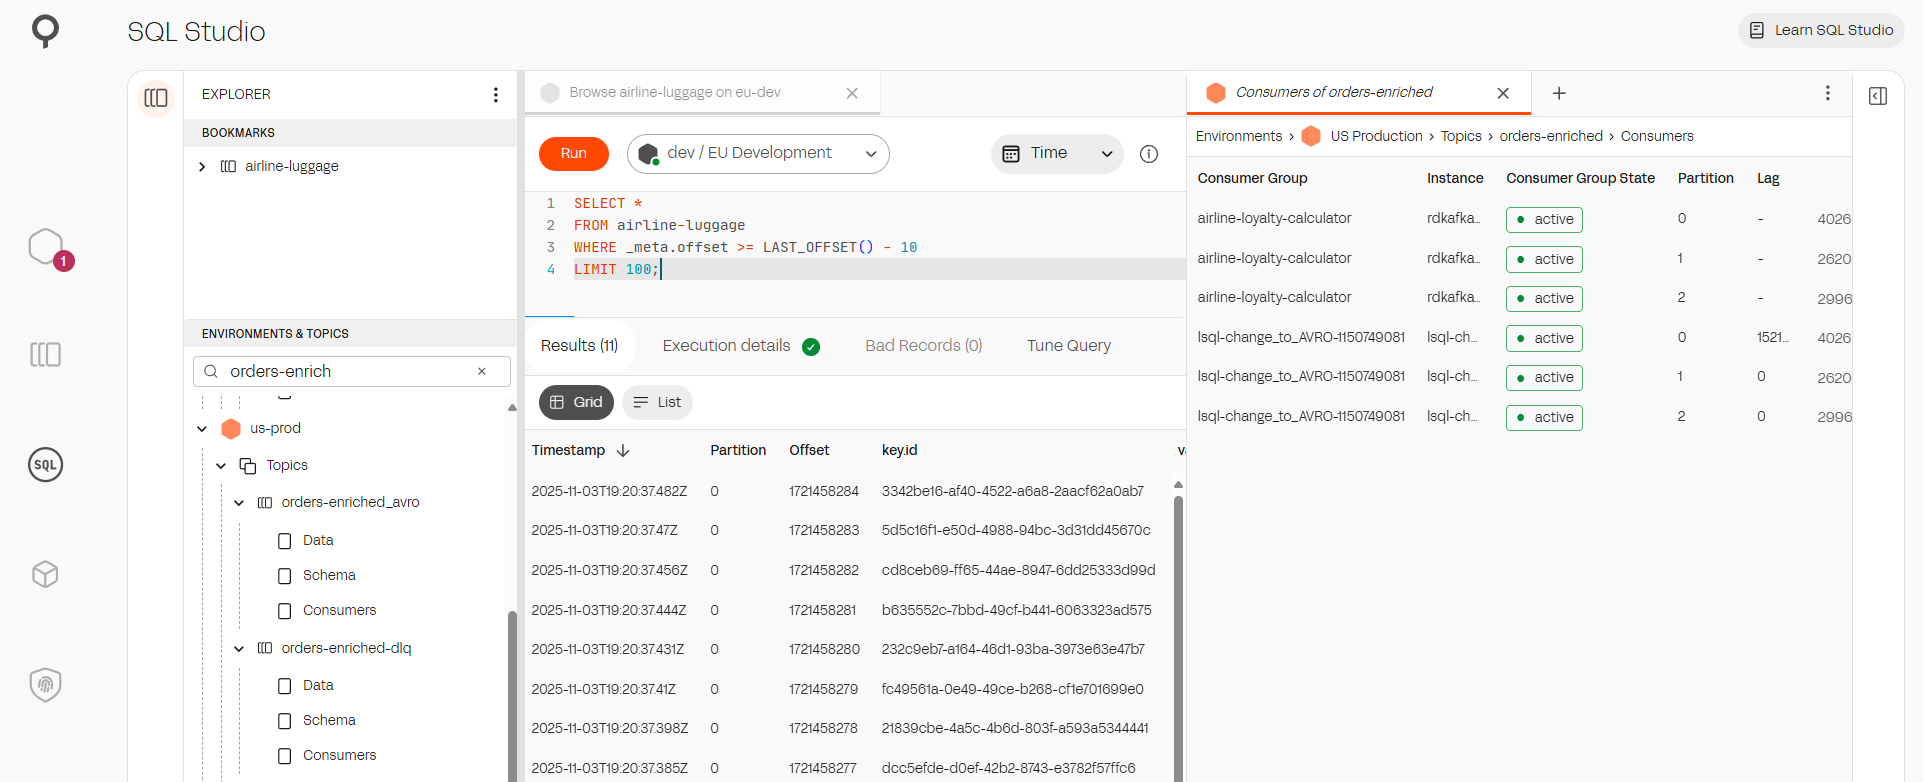Switch results to Grid view
The width and height of the screenshot is (1923, 782).
point(575,402)
